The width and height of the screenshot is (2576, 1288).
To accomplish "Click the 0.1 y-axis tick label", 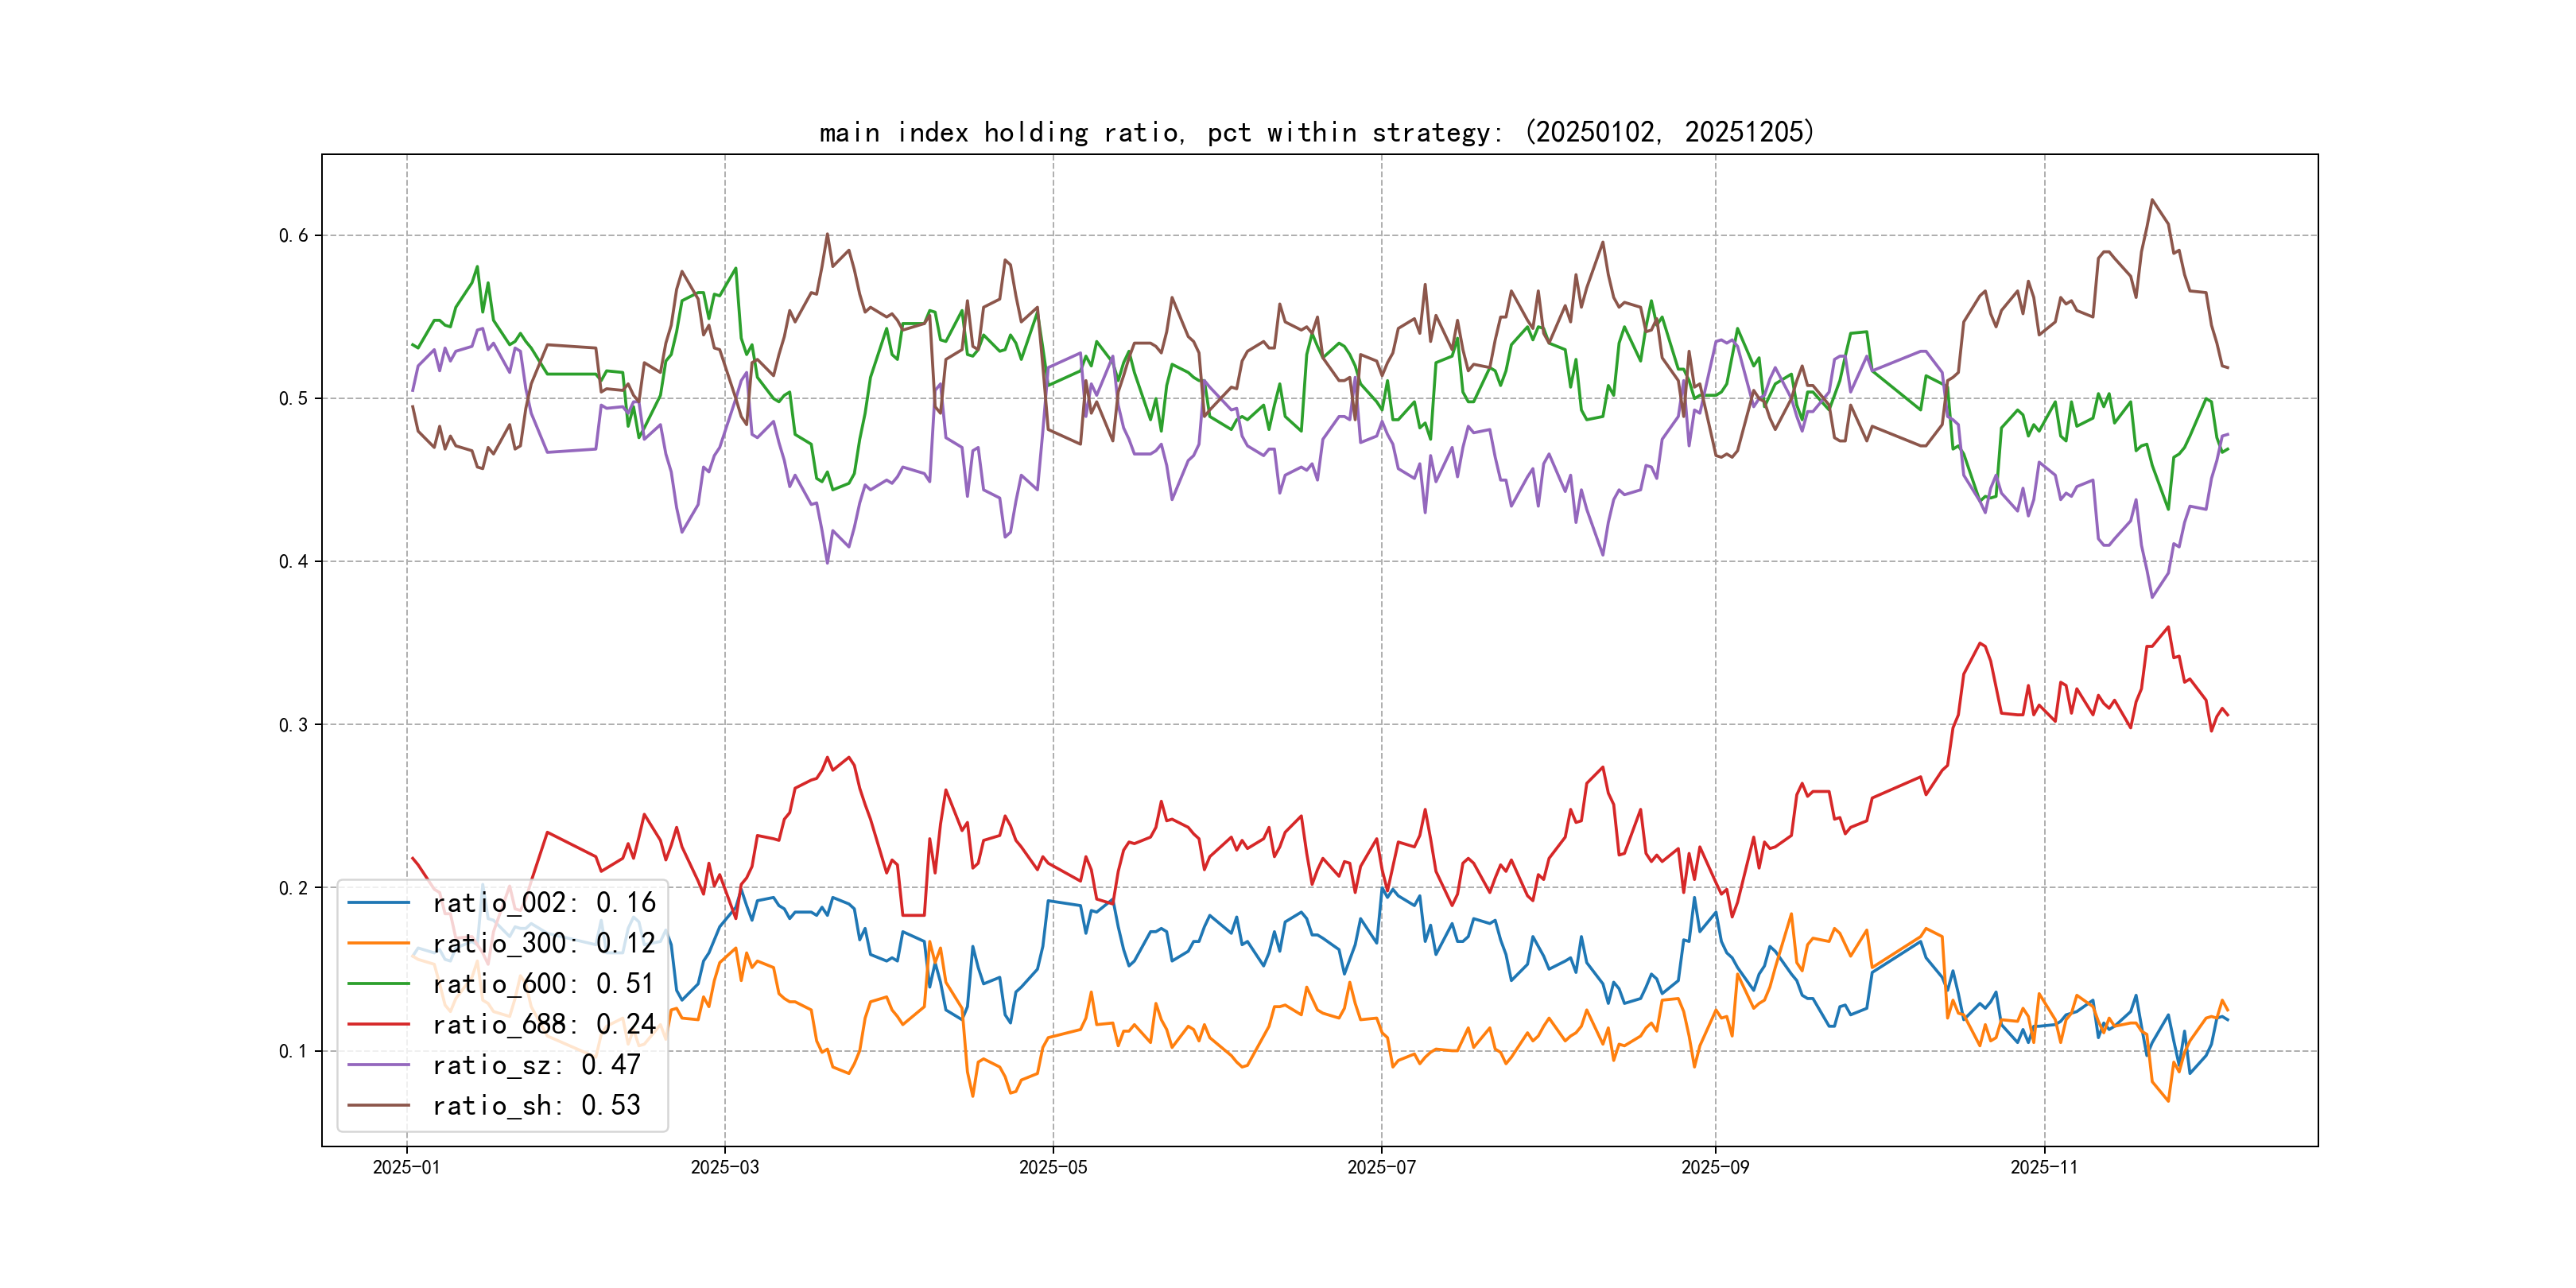I will tap(293, 1051).
